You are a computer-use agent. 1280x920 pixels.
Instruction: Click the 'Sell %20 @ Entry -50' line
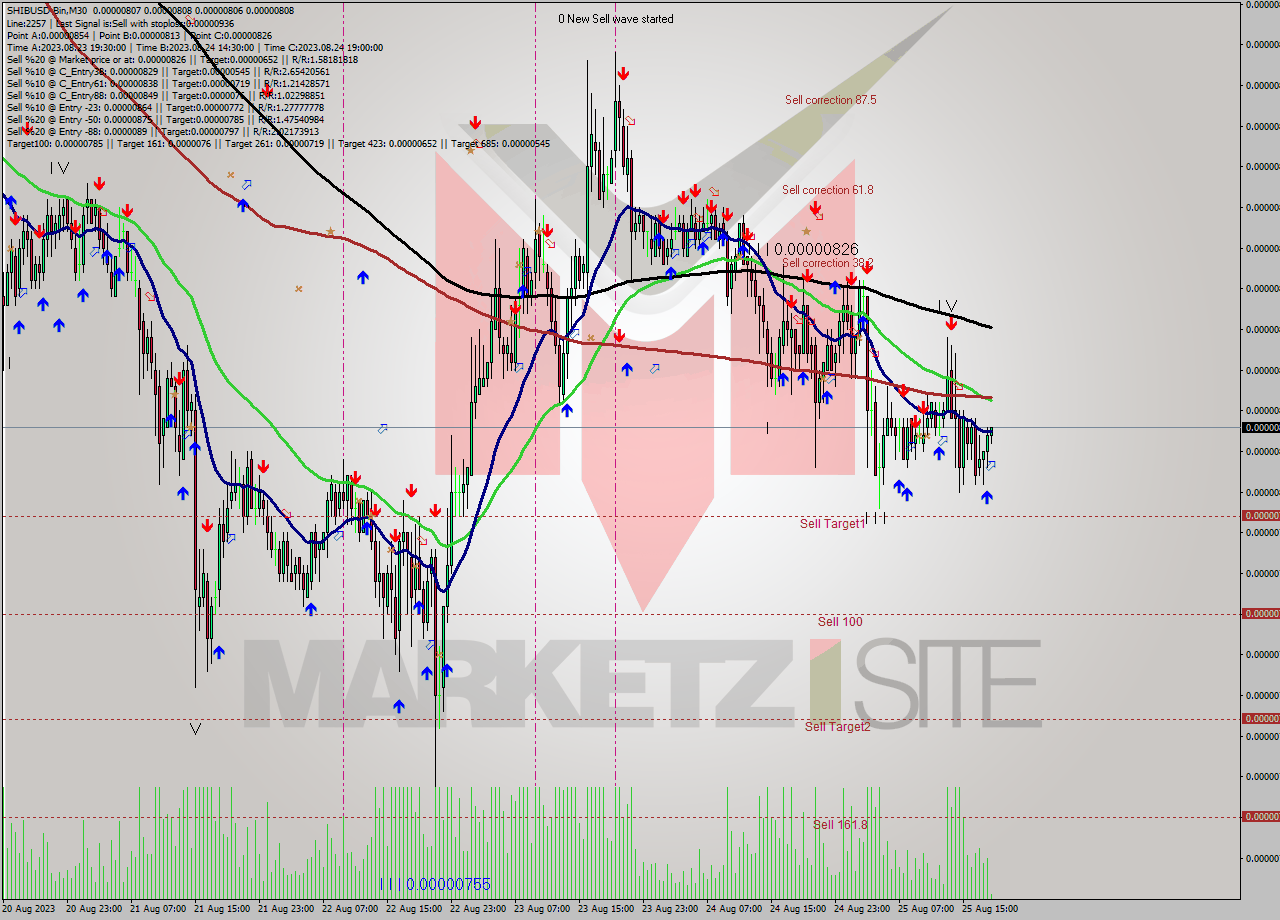(165, 119)
